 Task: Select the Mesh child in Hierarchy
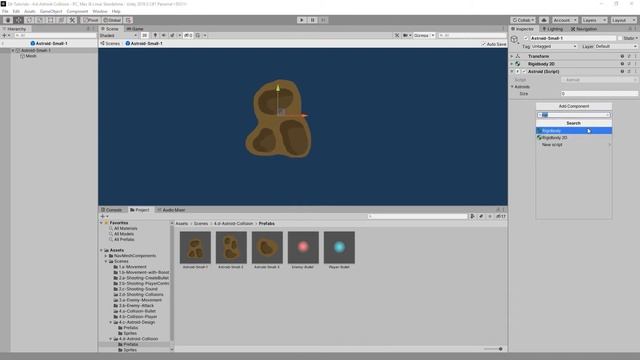31,56
